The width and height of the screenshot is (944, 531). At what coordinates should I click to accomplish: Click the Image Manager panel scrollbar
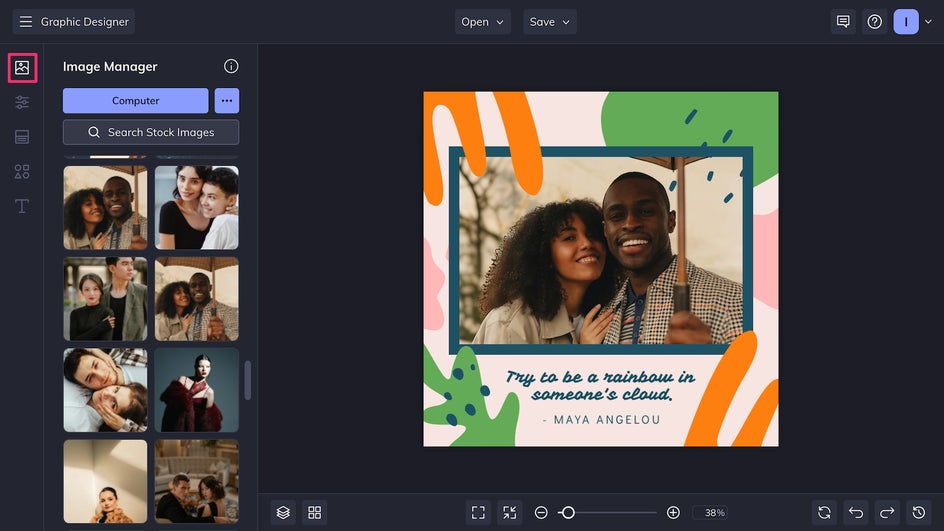pyautogui.click(x=247, y=380)
